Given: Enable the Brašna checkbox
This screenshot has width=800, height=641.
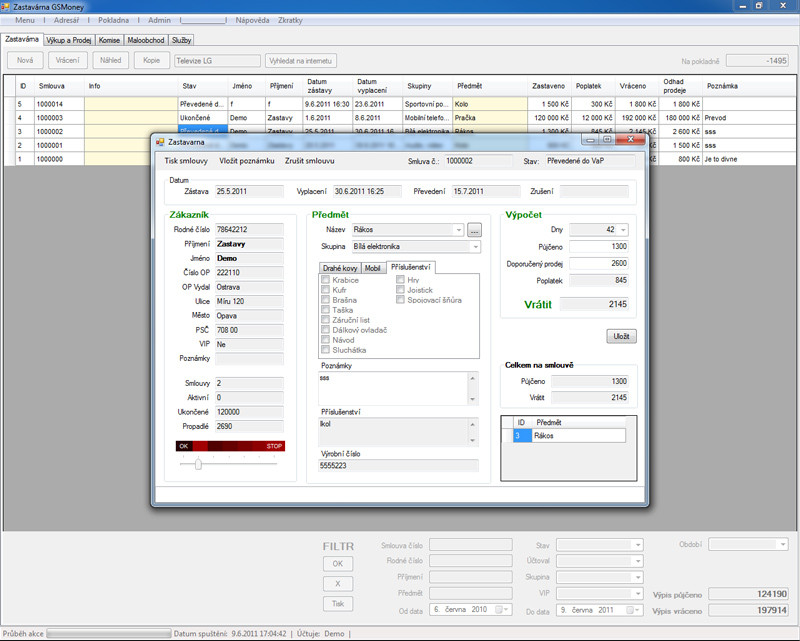Looking at the screenshot, I should [x=325, y=300].
